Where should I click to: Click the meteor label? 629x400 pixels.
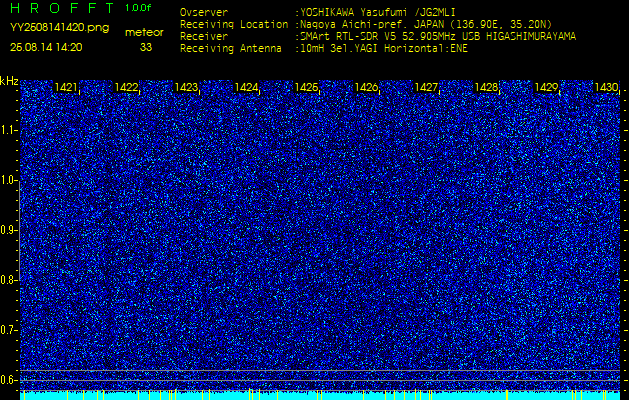(x=144, y=33)
